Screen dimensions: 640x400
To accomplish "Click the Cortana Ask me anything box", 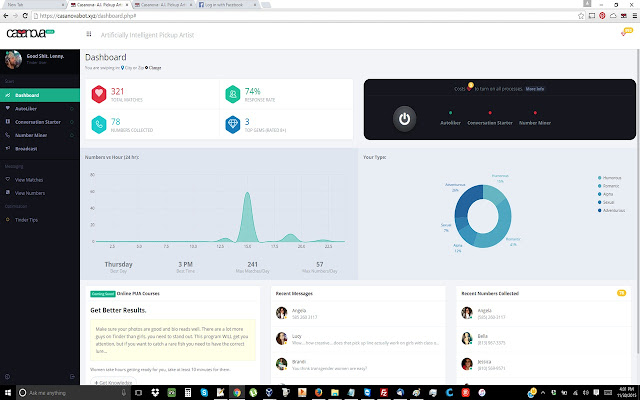I will pyautogui.click(x=73, y=393).
